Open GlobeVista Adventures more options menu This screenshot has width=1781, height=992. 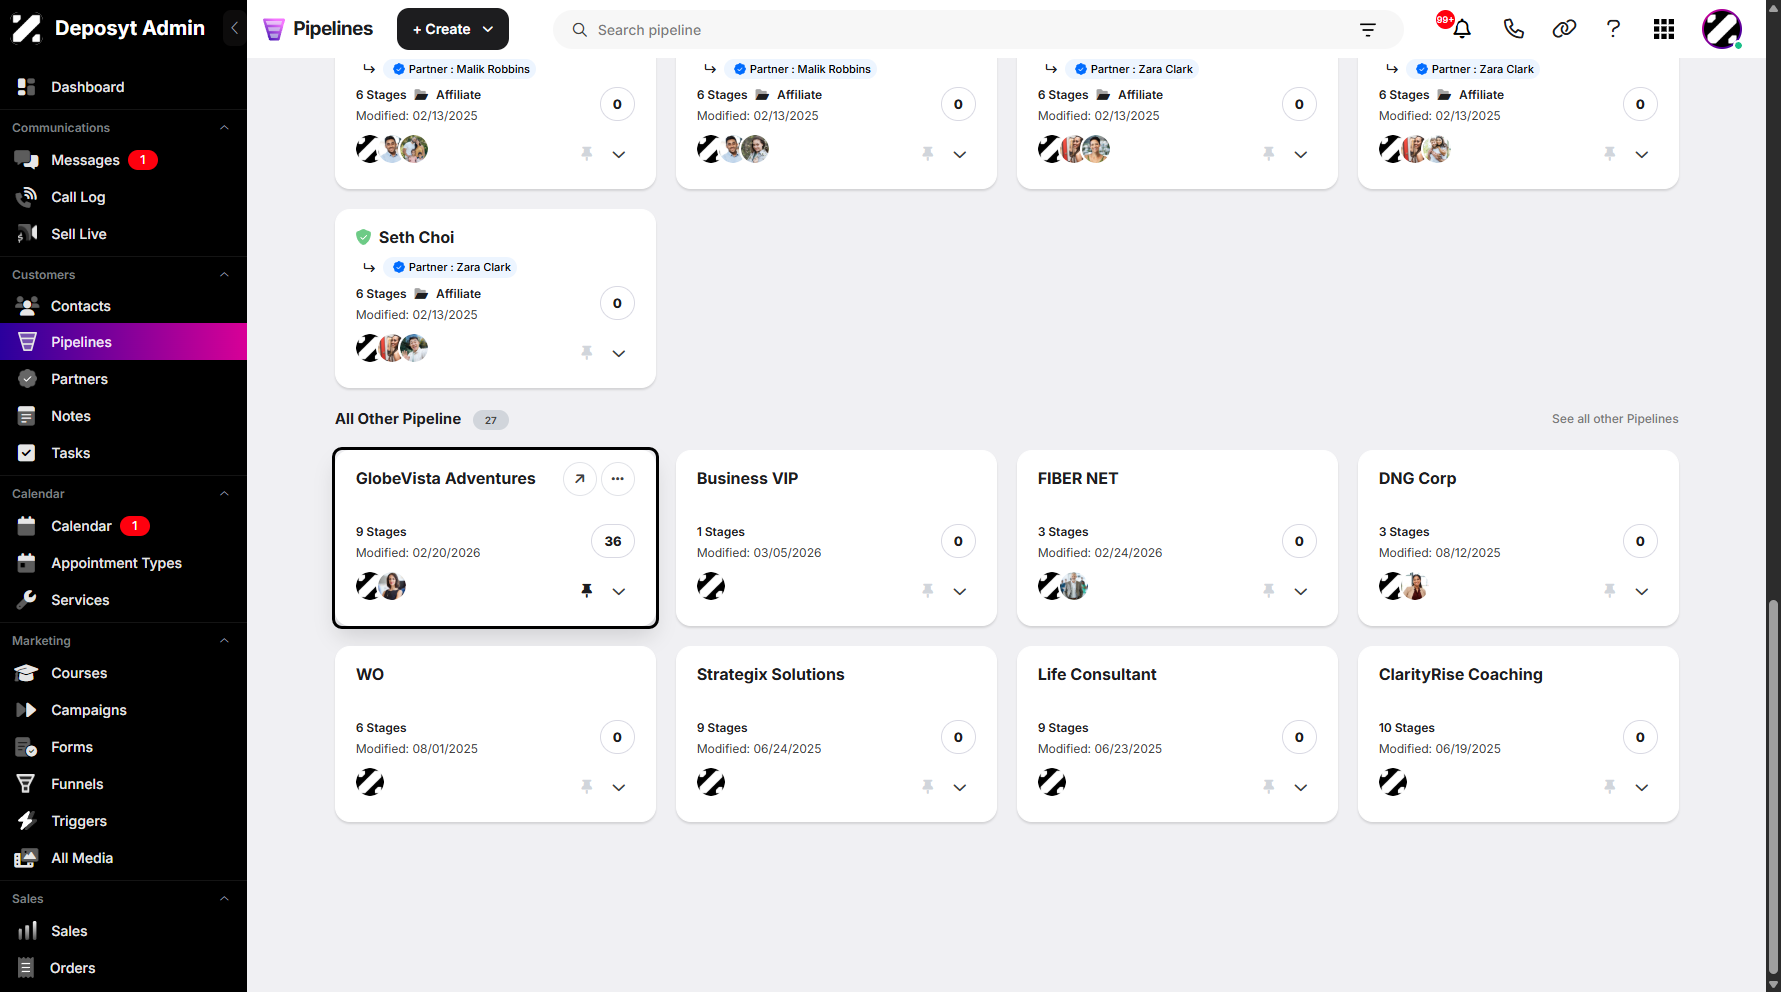tap(618, 479)
